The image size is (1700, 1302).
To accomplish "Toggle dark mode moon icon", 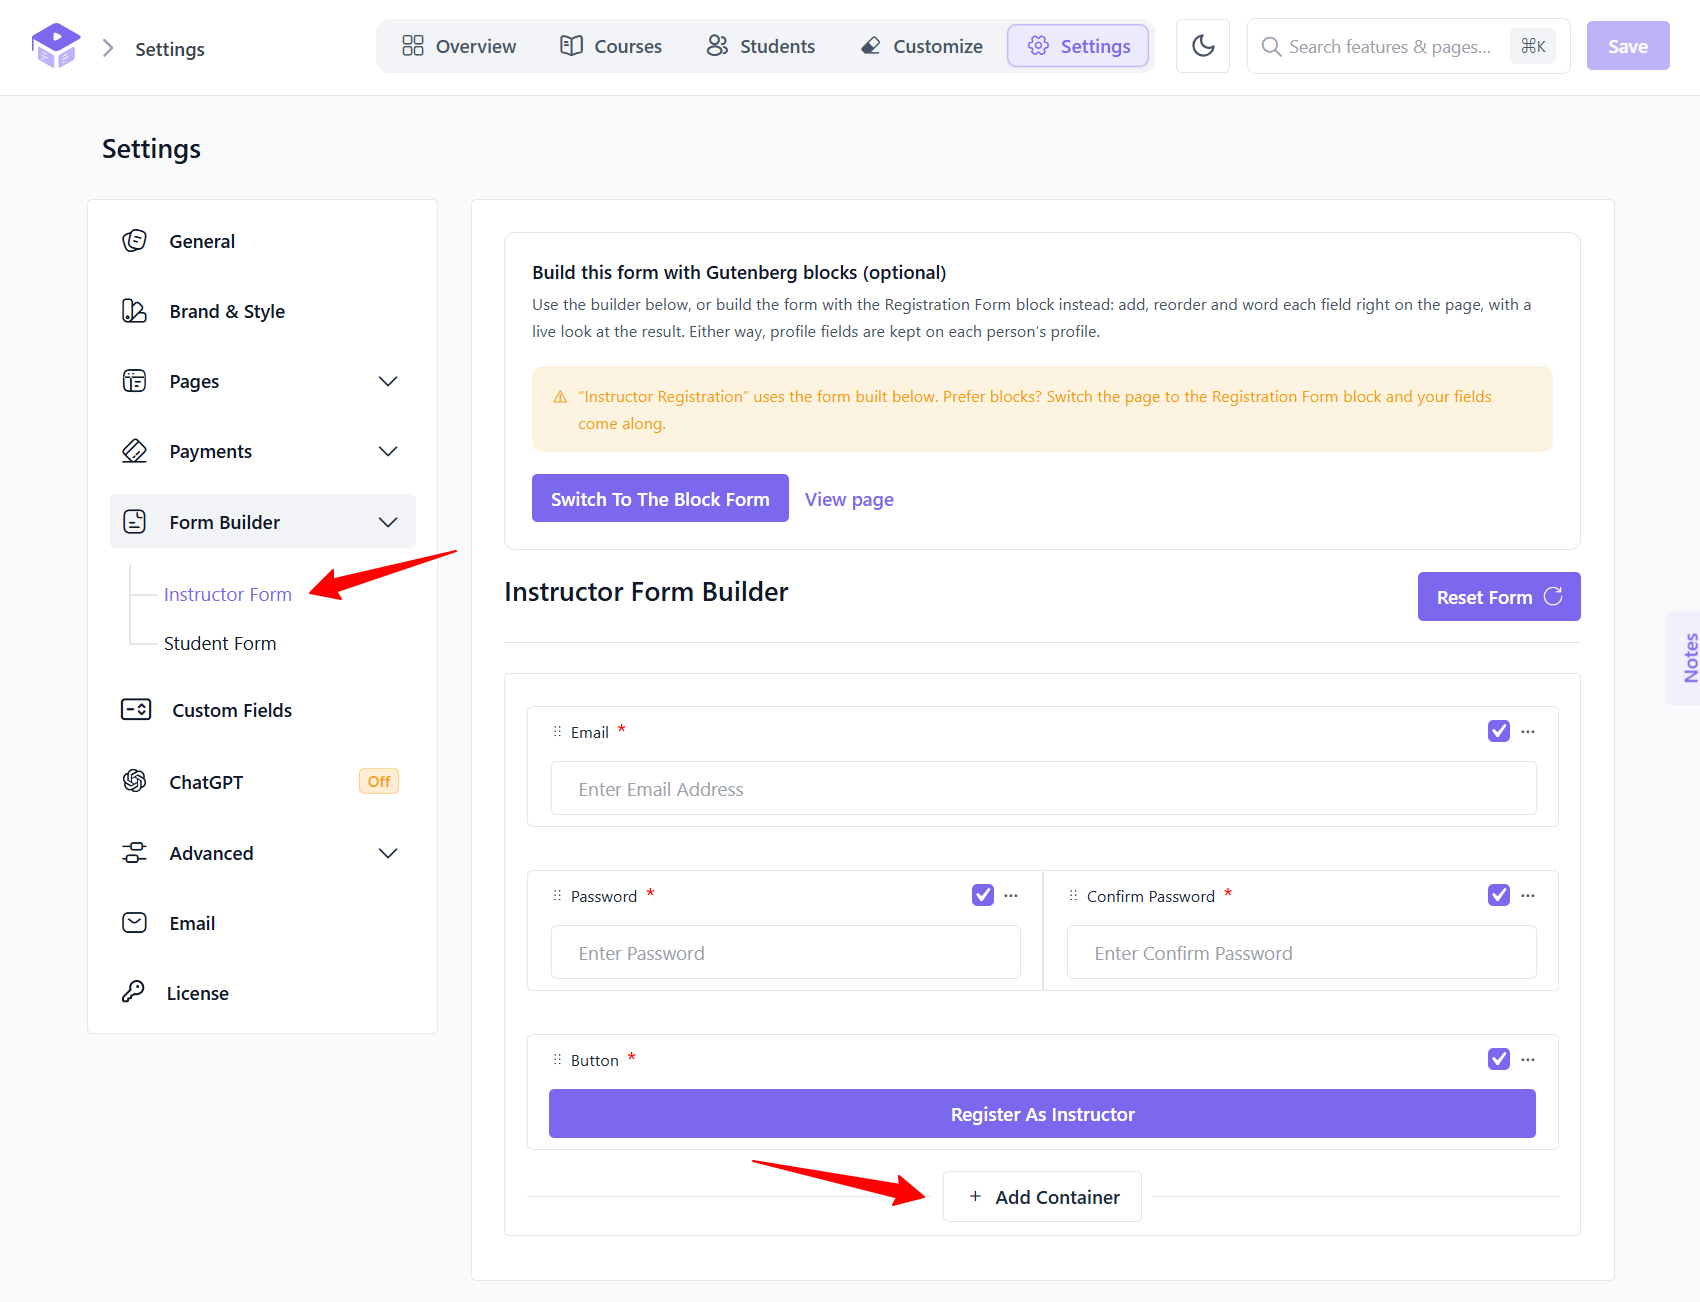I will [x=1203, y=46].
